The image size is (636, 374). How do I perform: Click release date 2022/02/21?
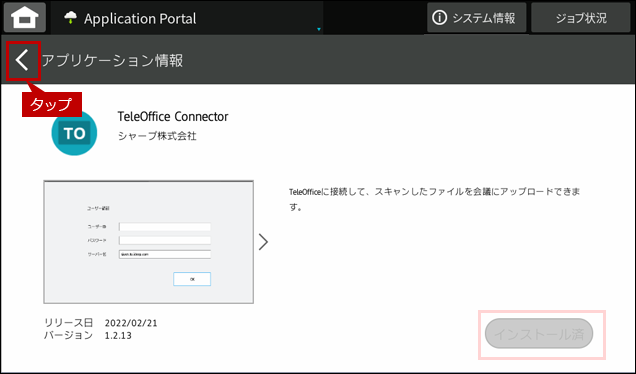click(x=131, y=323)
